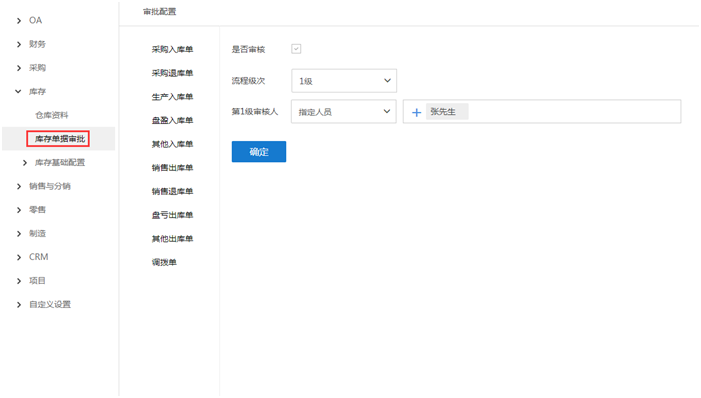Open the CRM sidebar module

pos(38,257)
